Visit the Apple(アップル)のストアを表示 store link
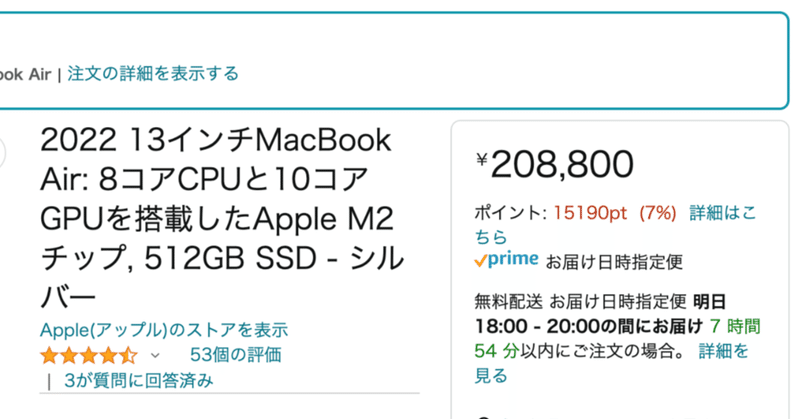Screen dimensions: 800x419 click(x=164, y=330)
